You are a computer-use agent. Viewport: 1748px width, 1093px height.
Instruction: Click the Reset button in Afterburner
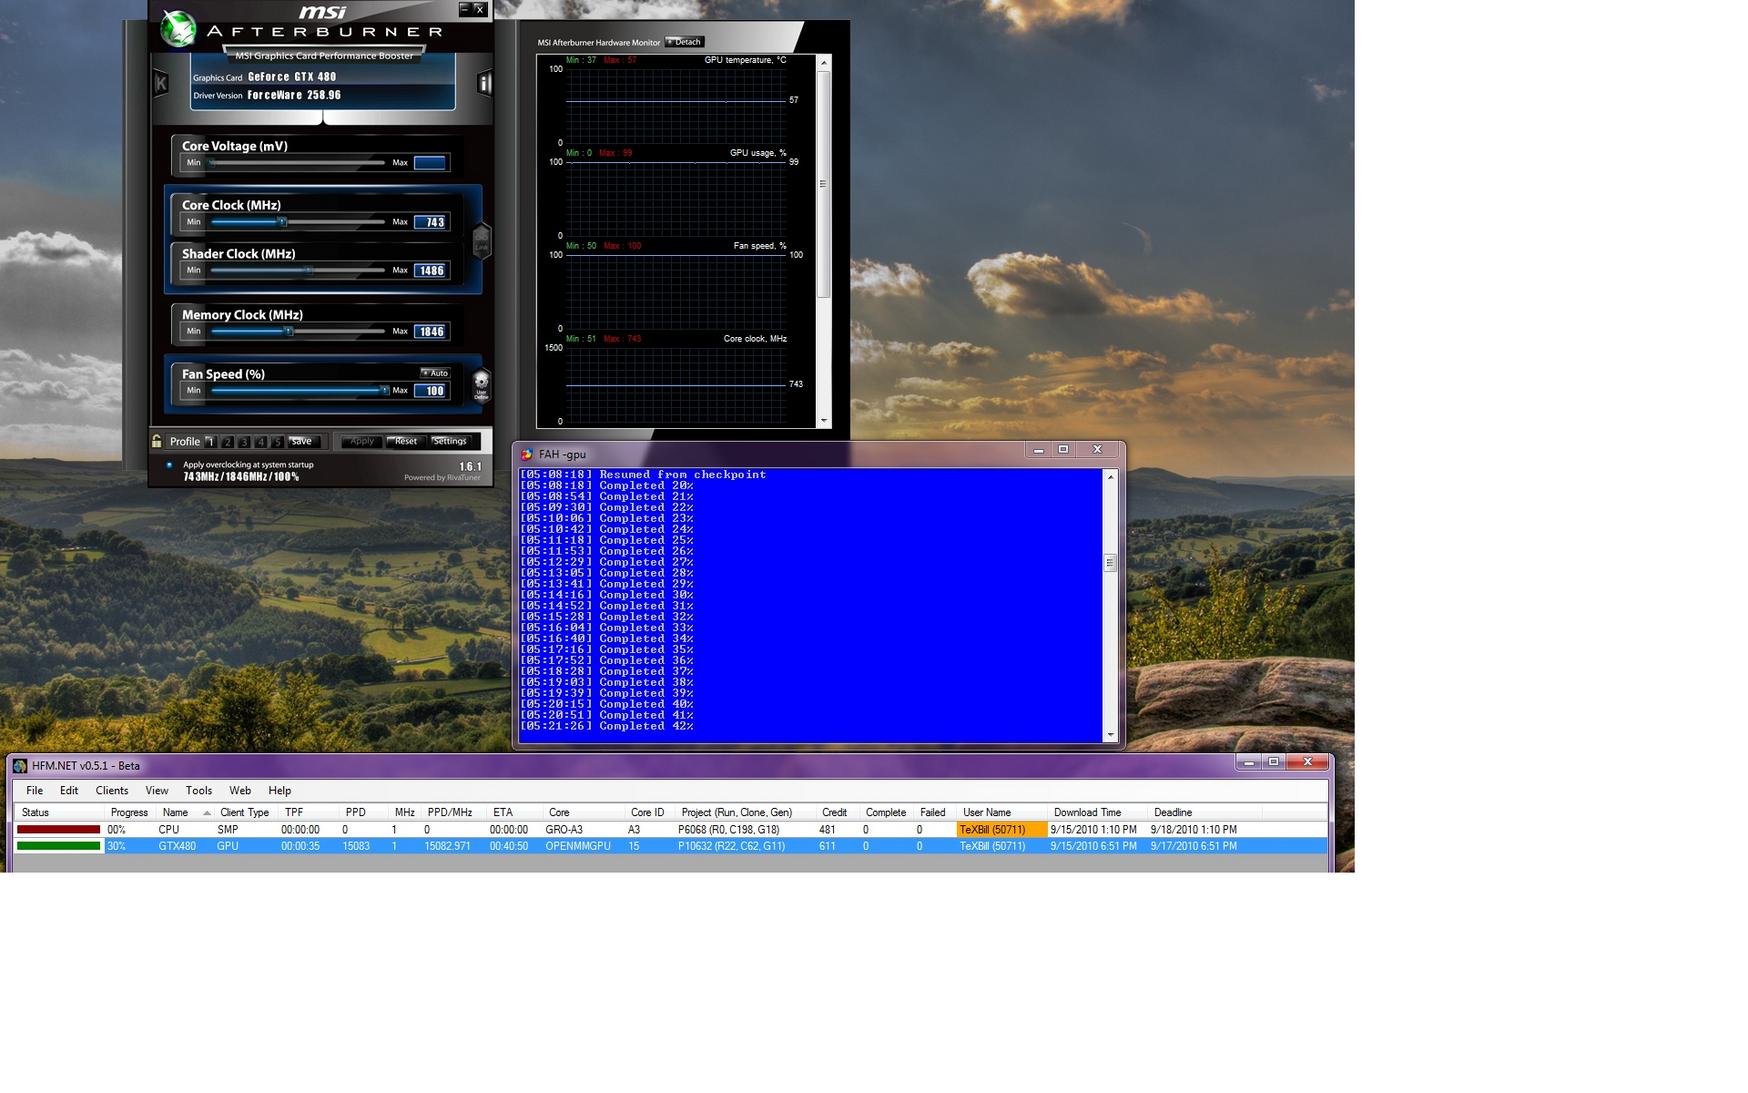pos(405,441)
